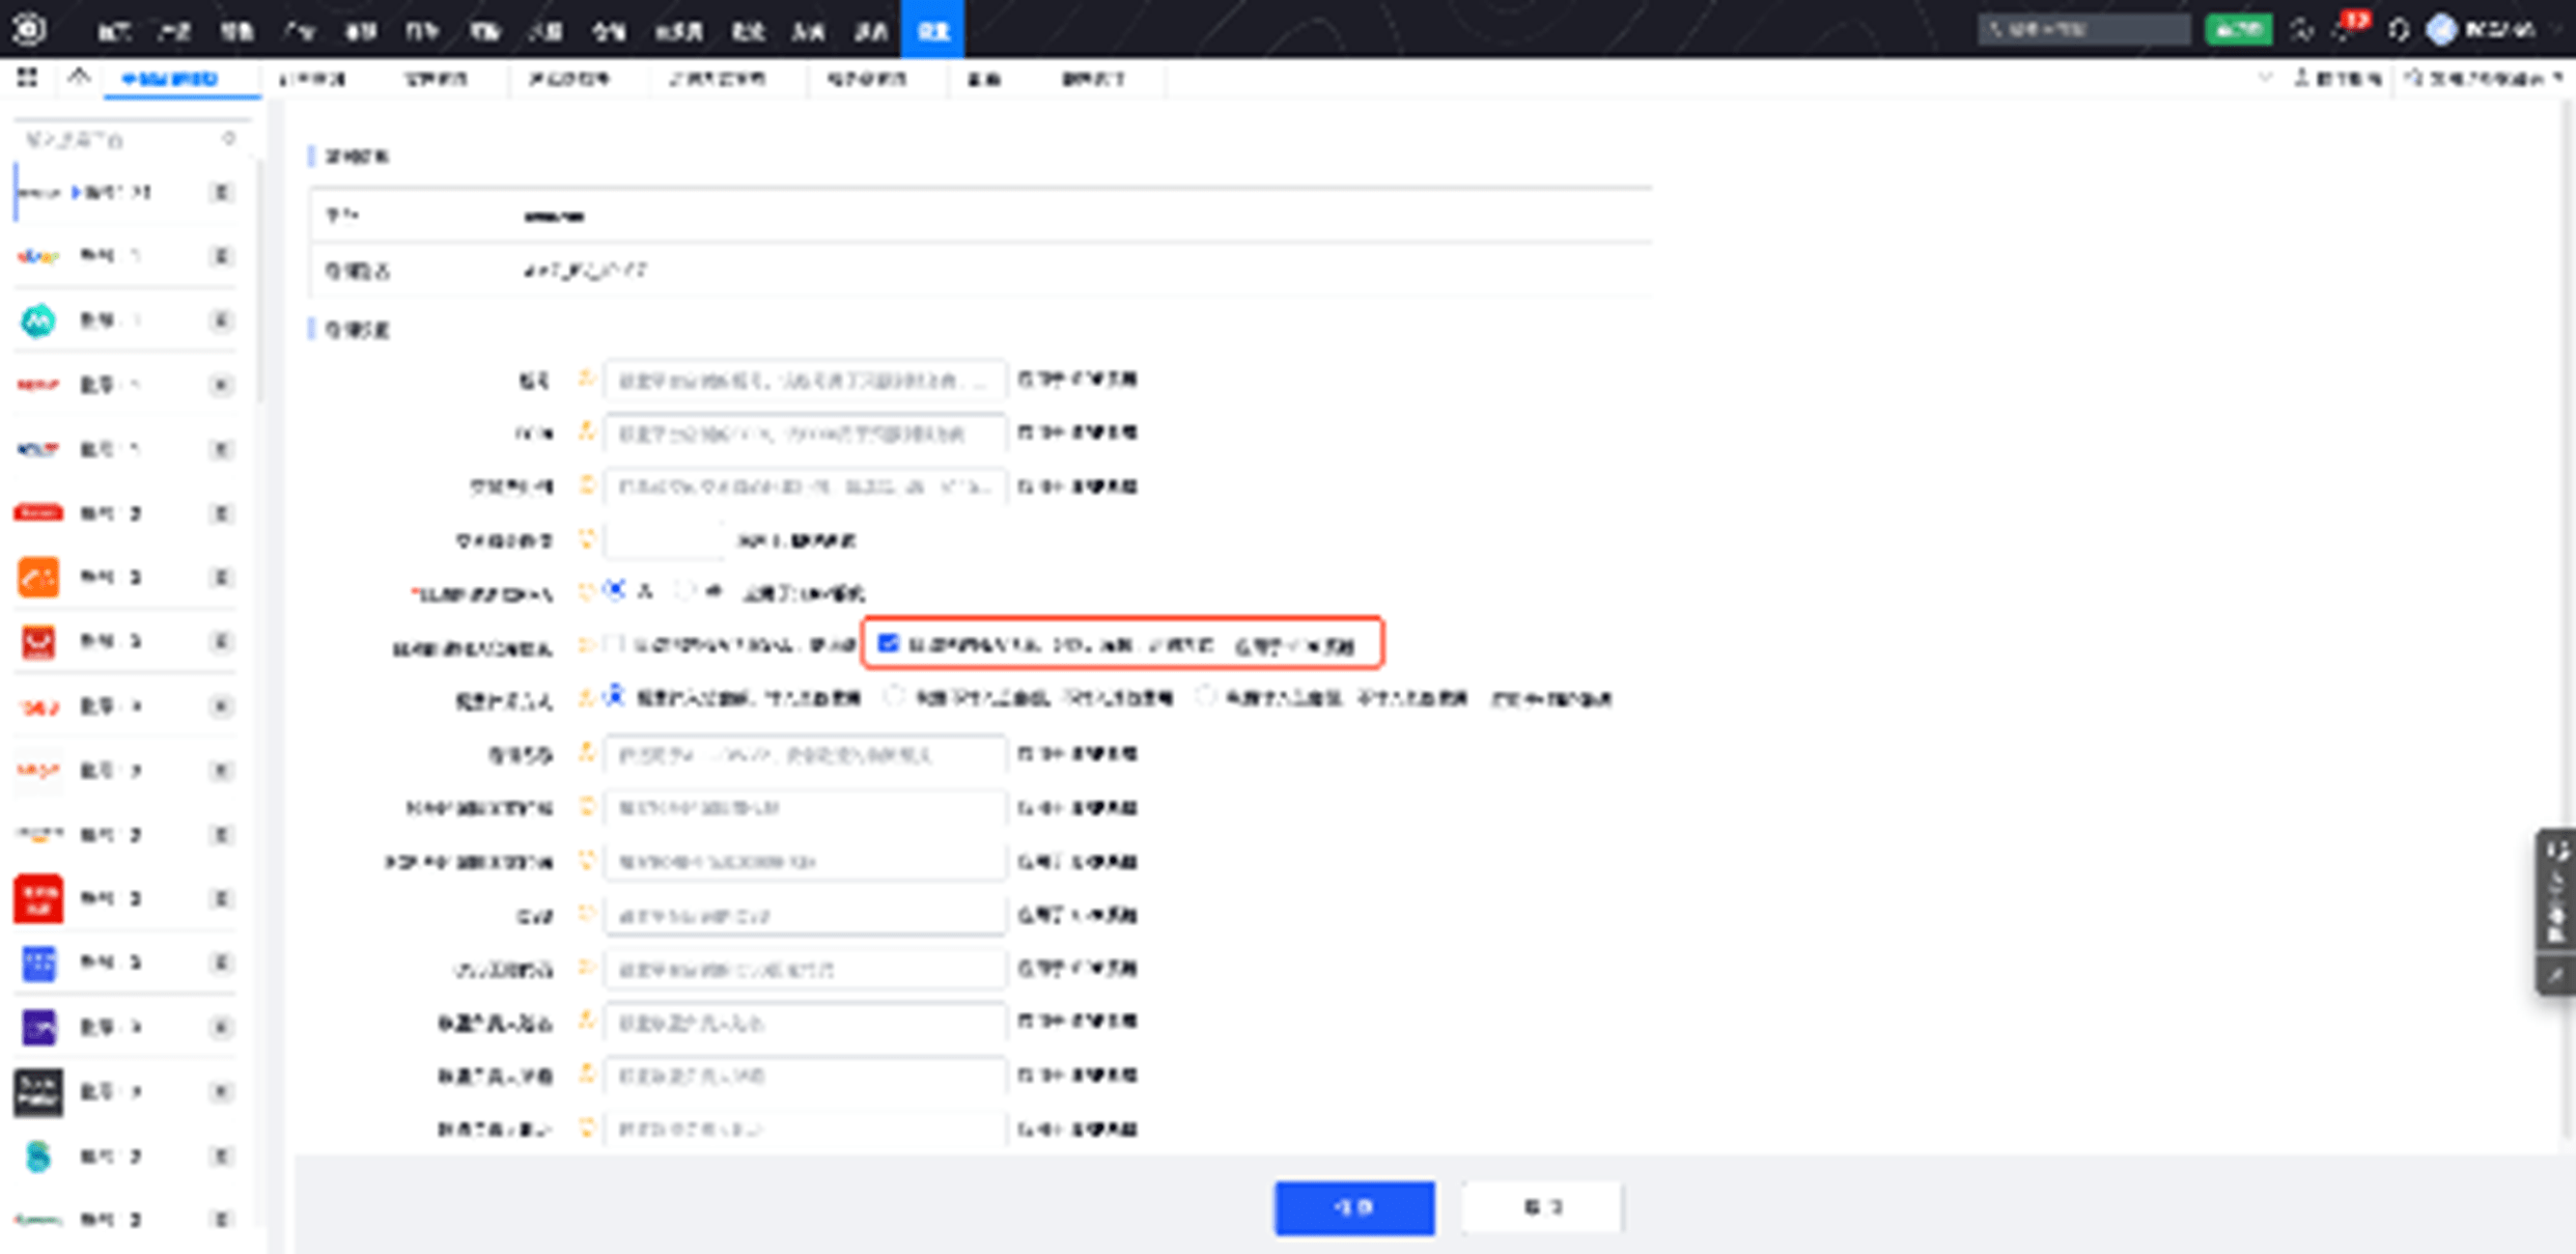The image size is (2576, 1254).
Task: Click the eBay platform logo in sidebar
Action: pos(38,256)
